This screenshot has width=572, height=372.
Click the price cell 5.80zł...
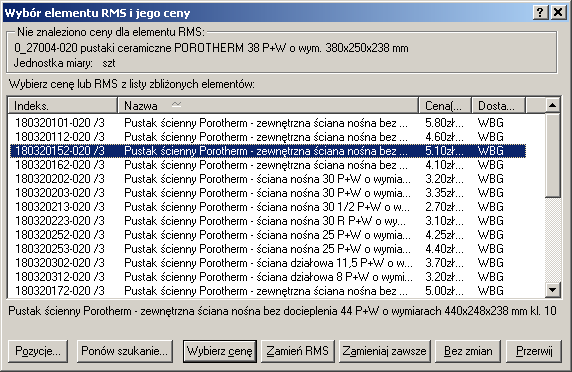(444, 123)
